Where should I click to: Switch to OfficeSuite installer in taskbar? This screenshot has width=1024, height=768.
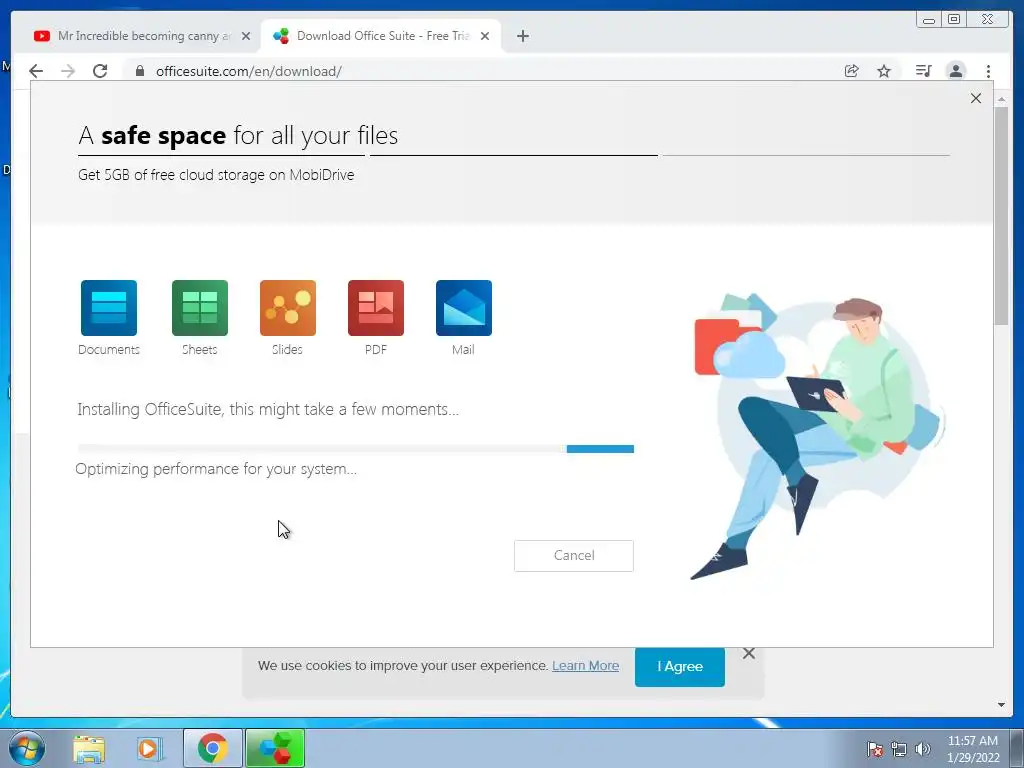pos(275,748)
